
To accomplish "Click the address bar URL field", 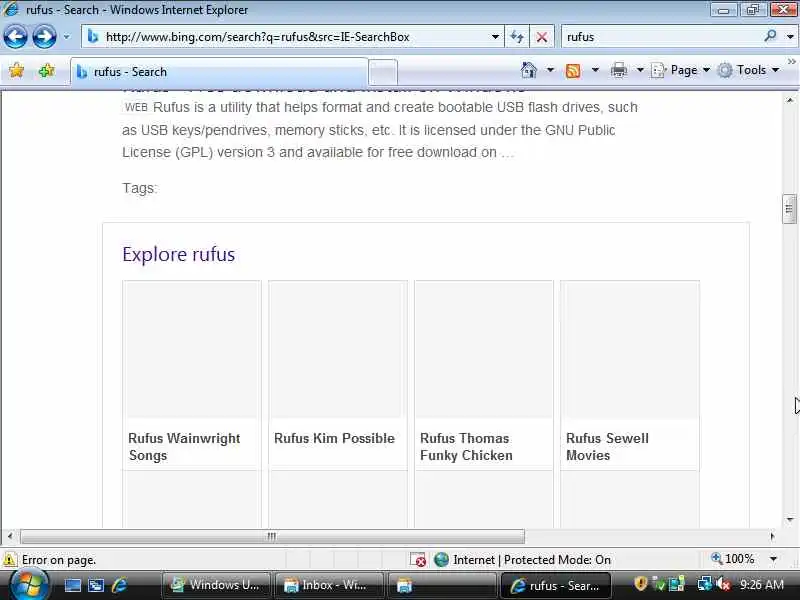I will (x=292, y=37).
